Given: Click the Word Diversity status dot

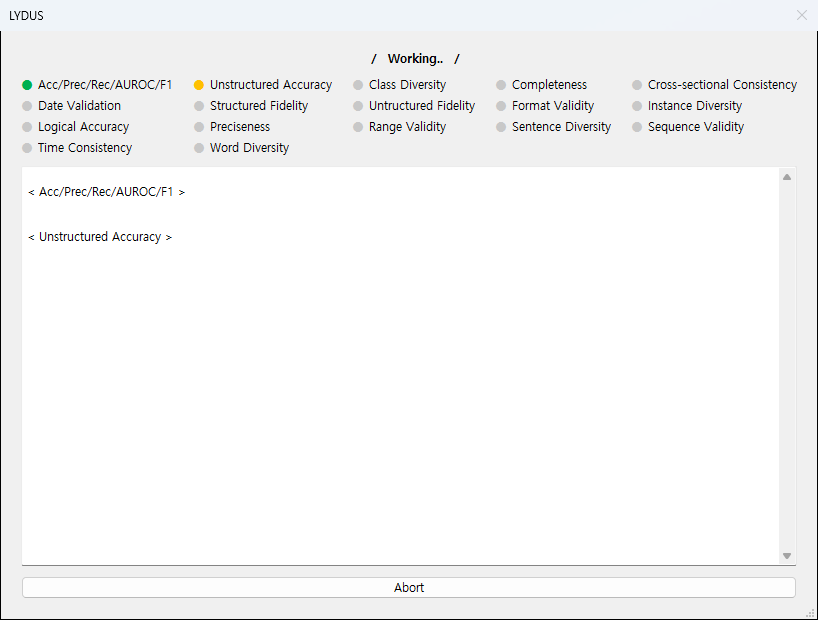Looking at the screenshot, I should [x=199, y=148].
